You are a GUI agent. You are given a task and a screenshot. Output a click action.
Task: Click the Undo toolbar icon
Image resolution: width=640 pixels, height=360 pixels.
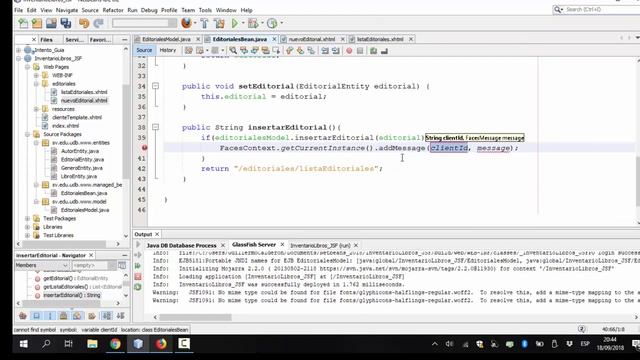[x=84, y=23]
